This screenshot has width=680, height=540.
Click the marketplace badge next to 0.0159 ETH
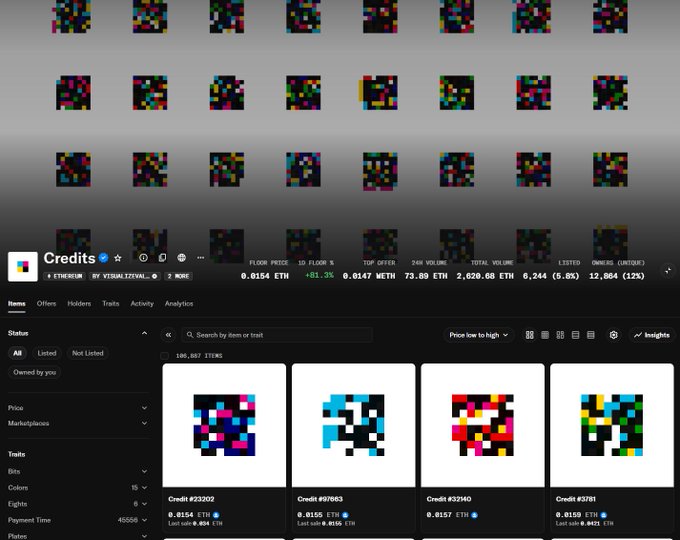[604, 515]
